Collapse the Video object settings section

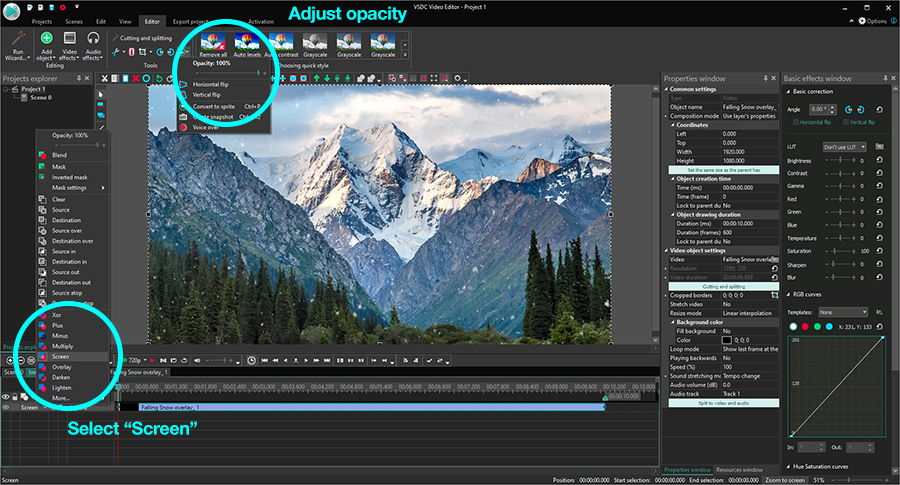666,250
